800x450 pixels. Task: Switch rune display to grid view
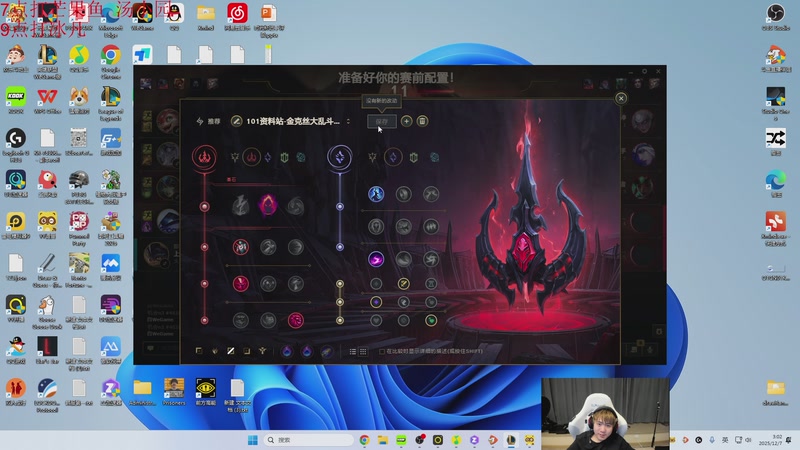pos(363,352)
